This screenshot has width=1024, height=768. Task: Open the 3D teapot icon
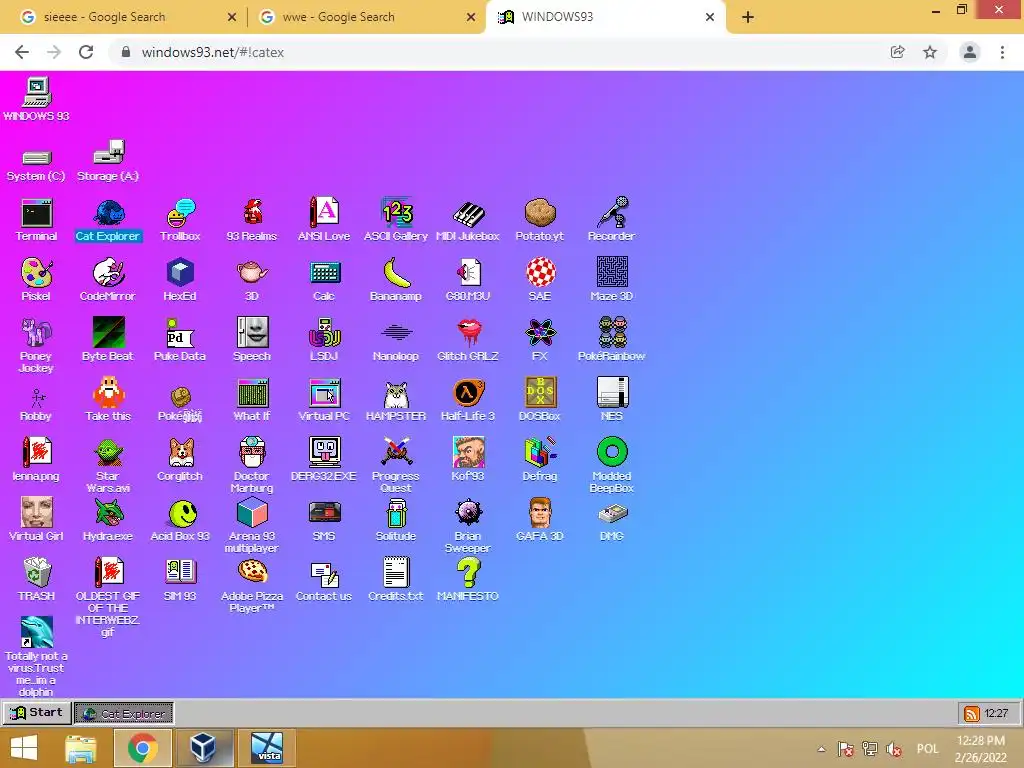[x=252, y=280]
